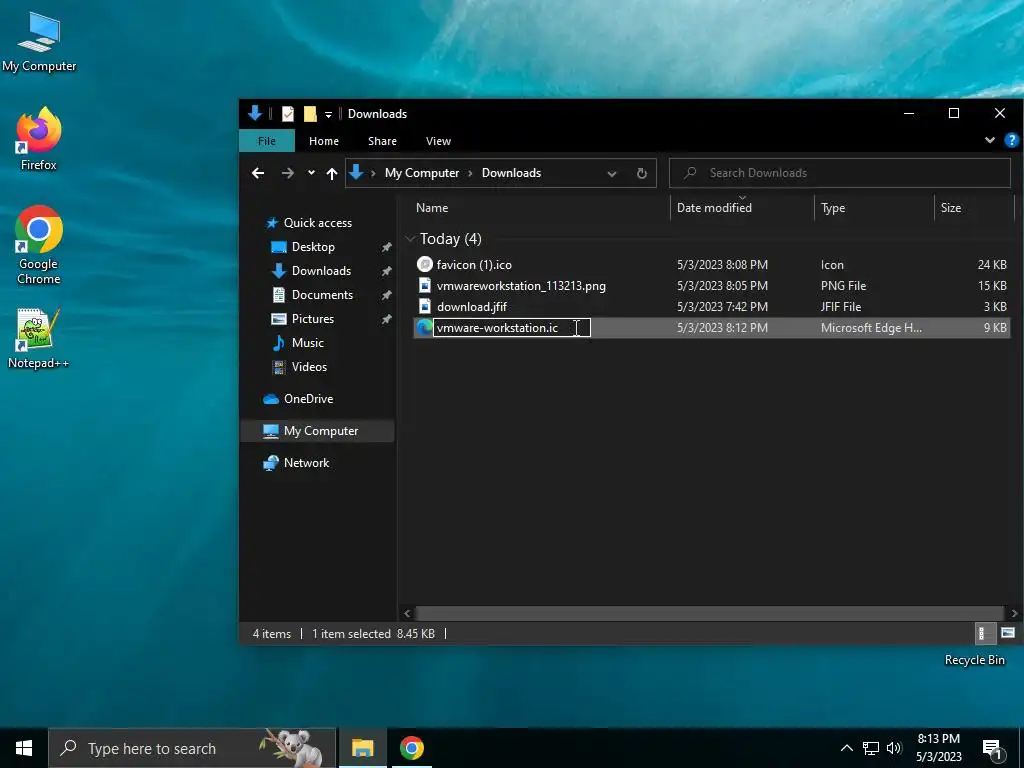Open Google Chrome desktop shortcut

pos(39,245)
